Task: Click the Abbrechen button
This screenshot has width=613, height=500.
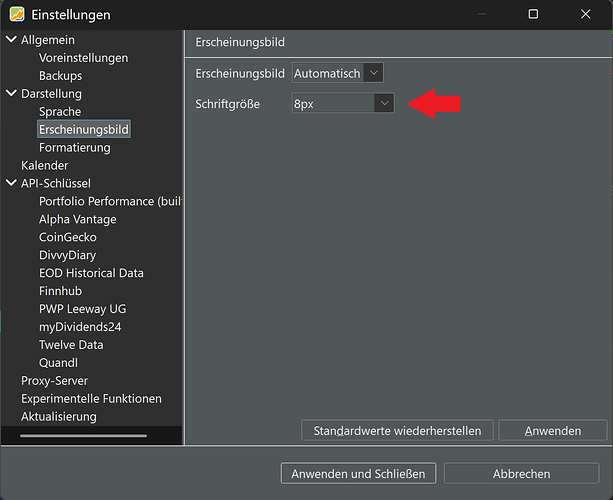Action: 521,473
